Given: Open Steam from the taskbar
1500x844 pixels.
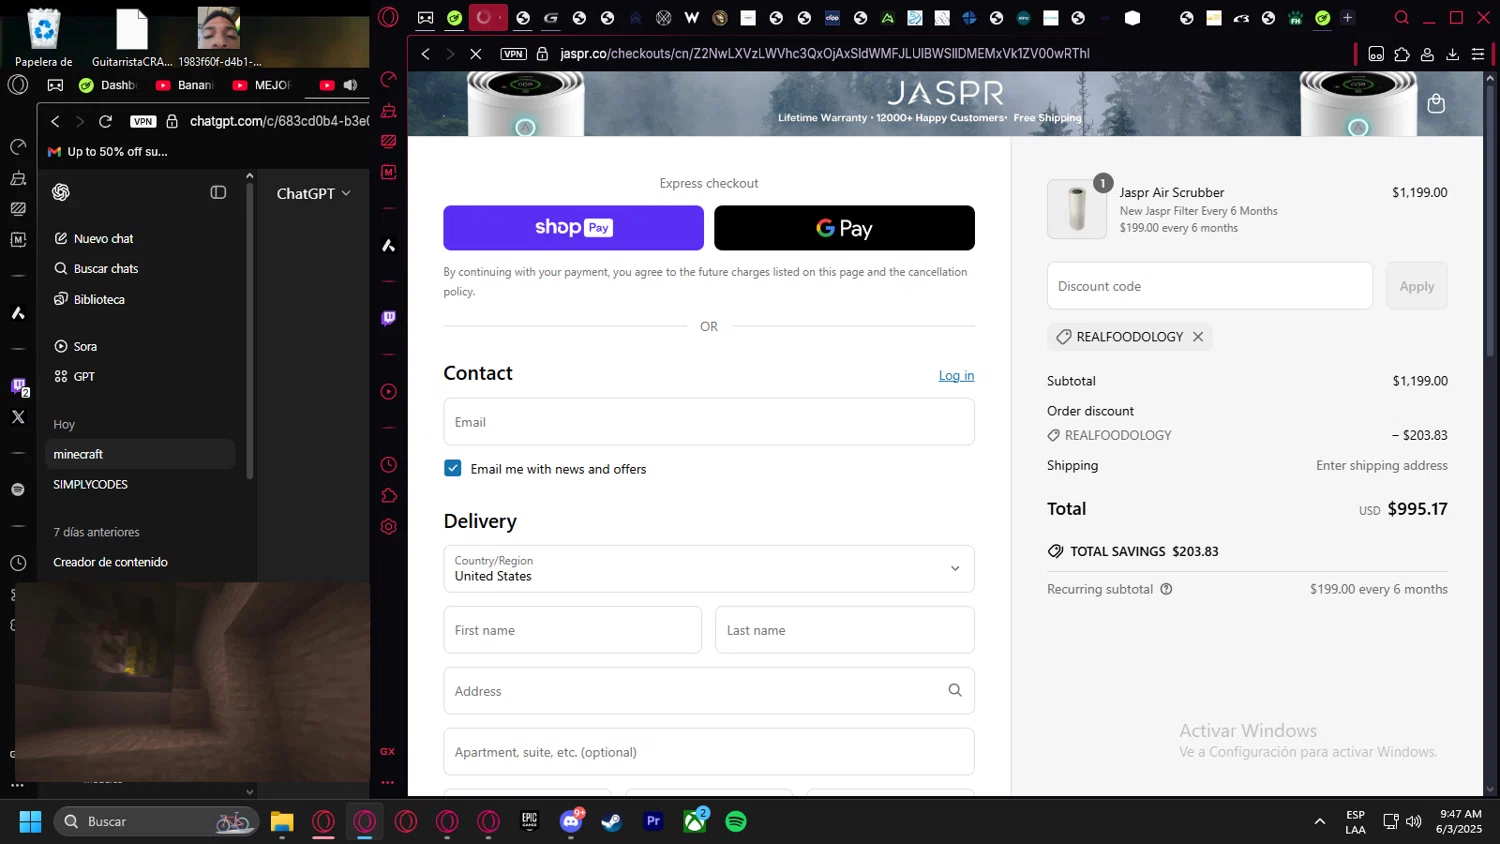Looking at the screenshot, I should coord(611,822).
